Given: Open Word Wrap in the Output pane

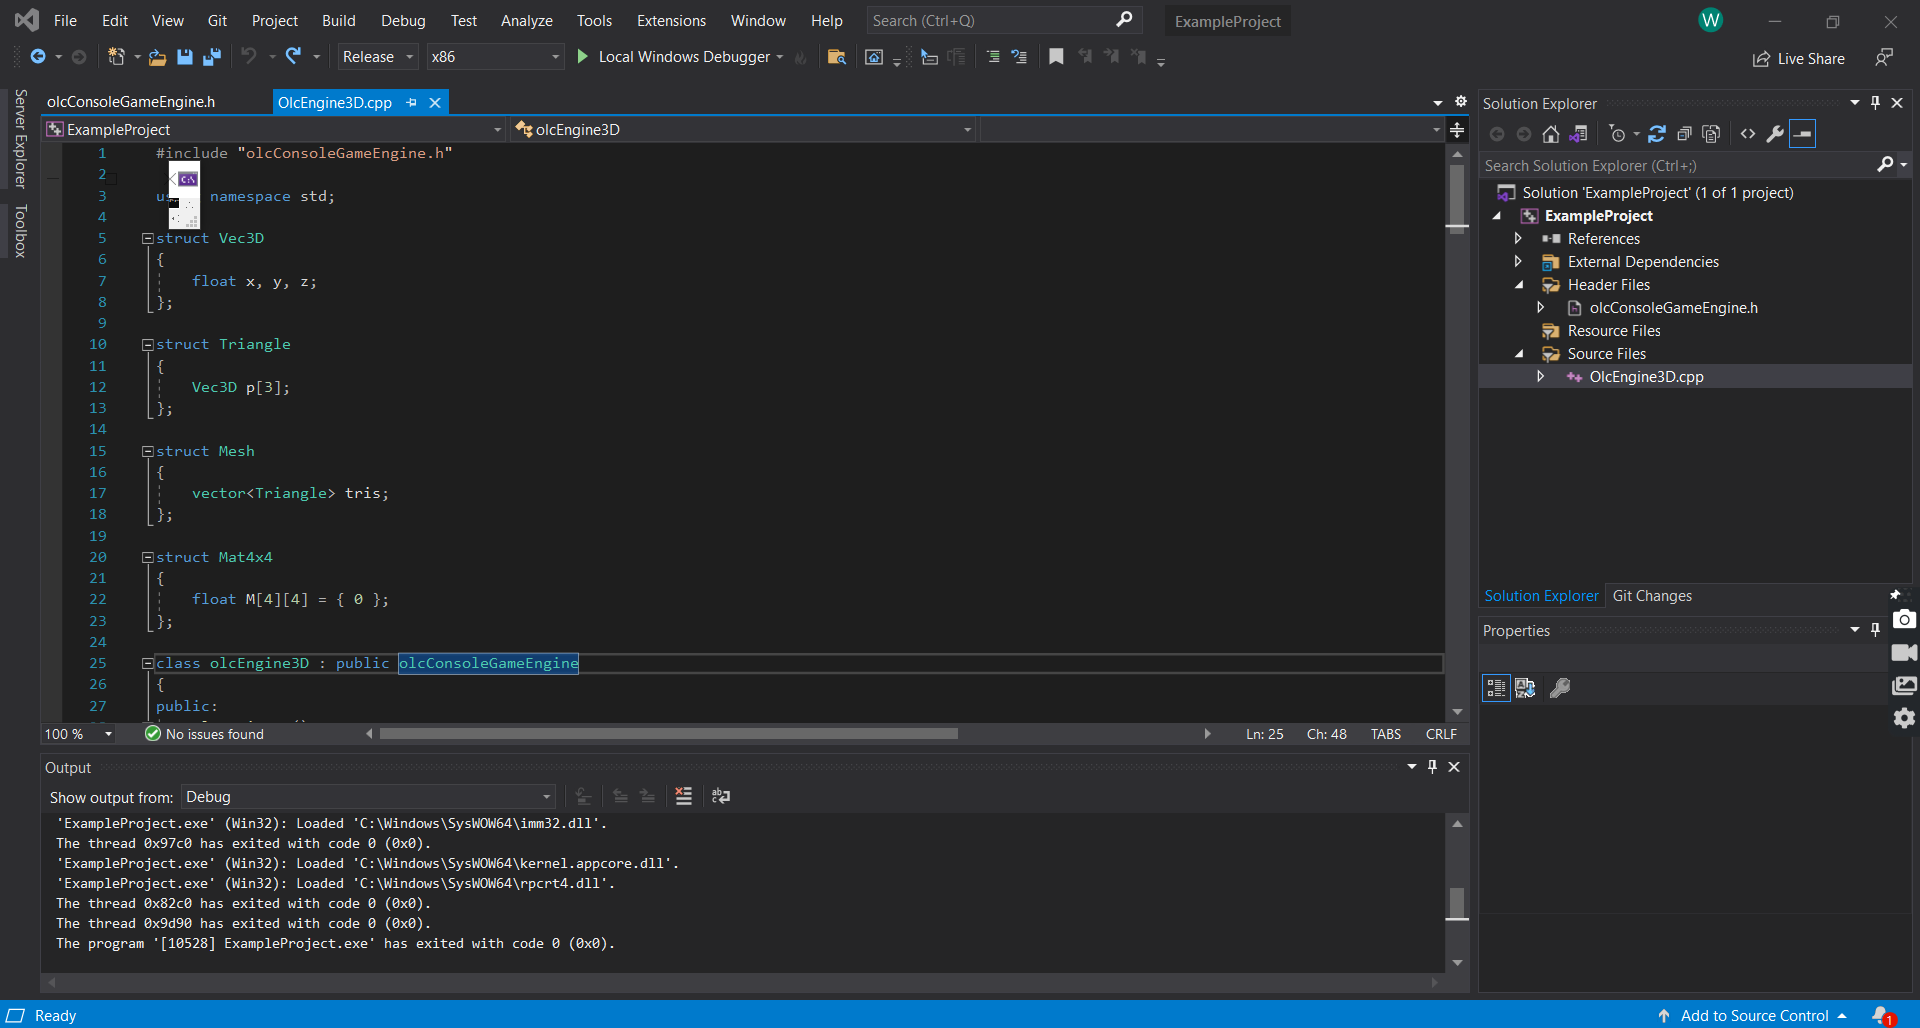Looking at the screenshot, I should tap(721, 796).
